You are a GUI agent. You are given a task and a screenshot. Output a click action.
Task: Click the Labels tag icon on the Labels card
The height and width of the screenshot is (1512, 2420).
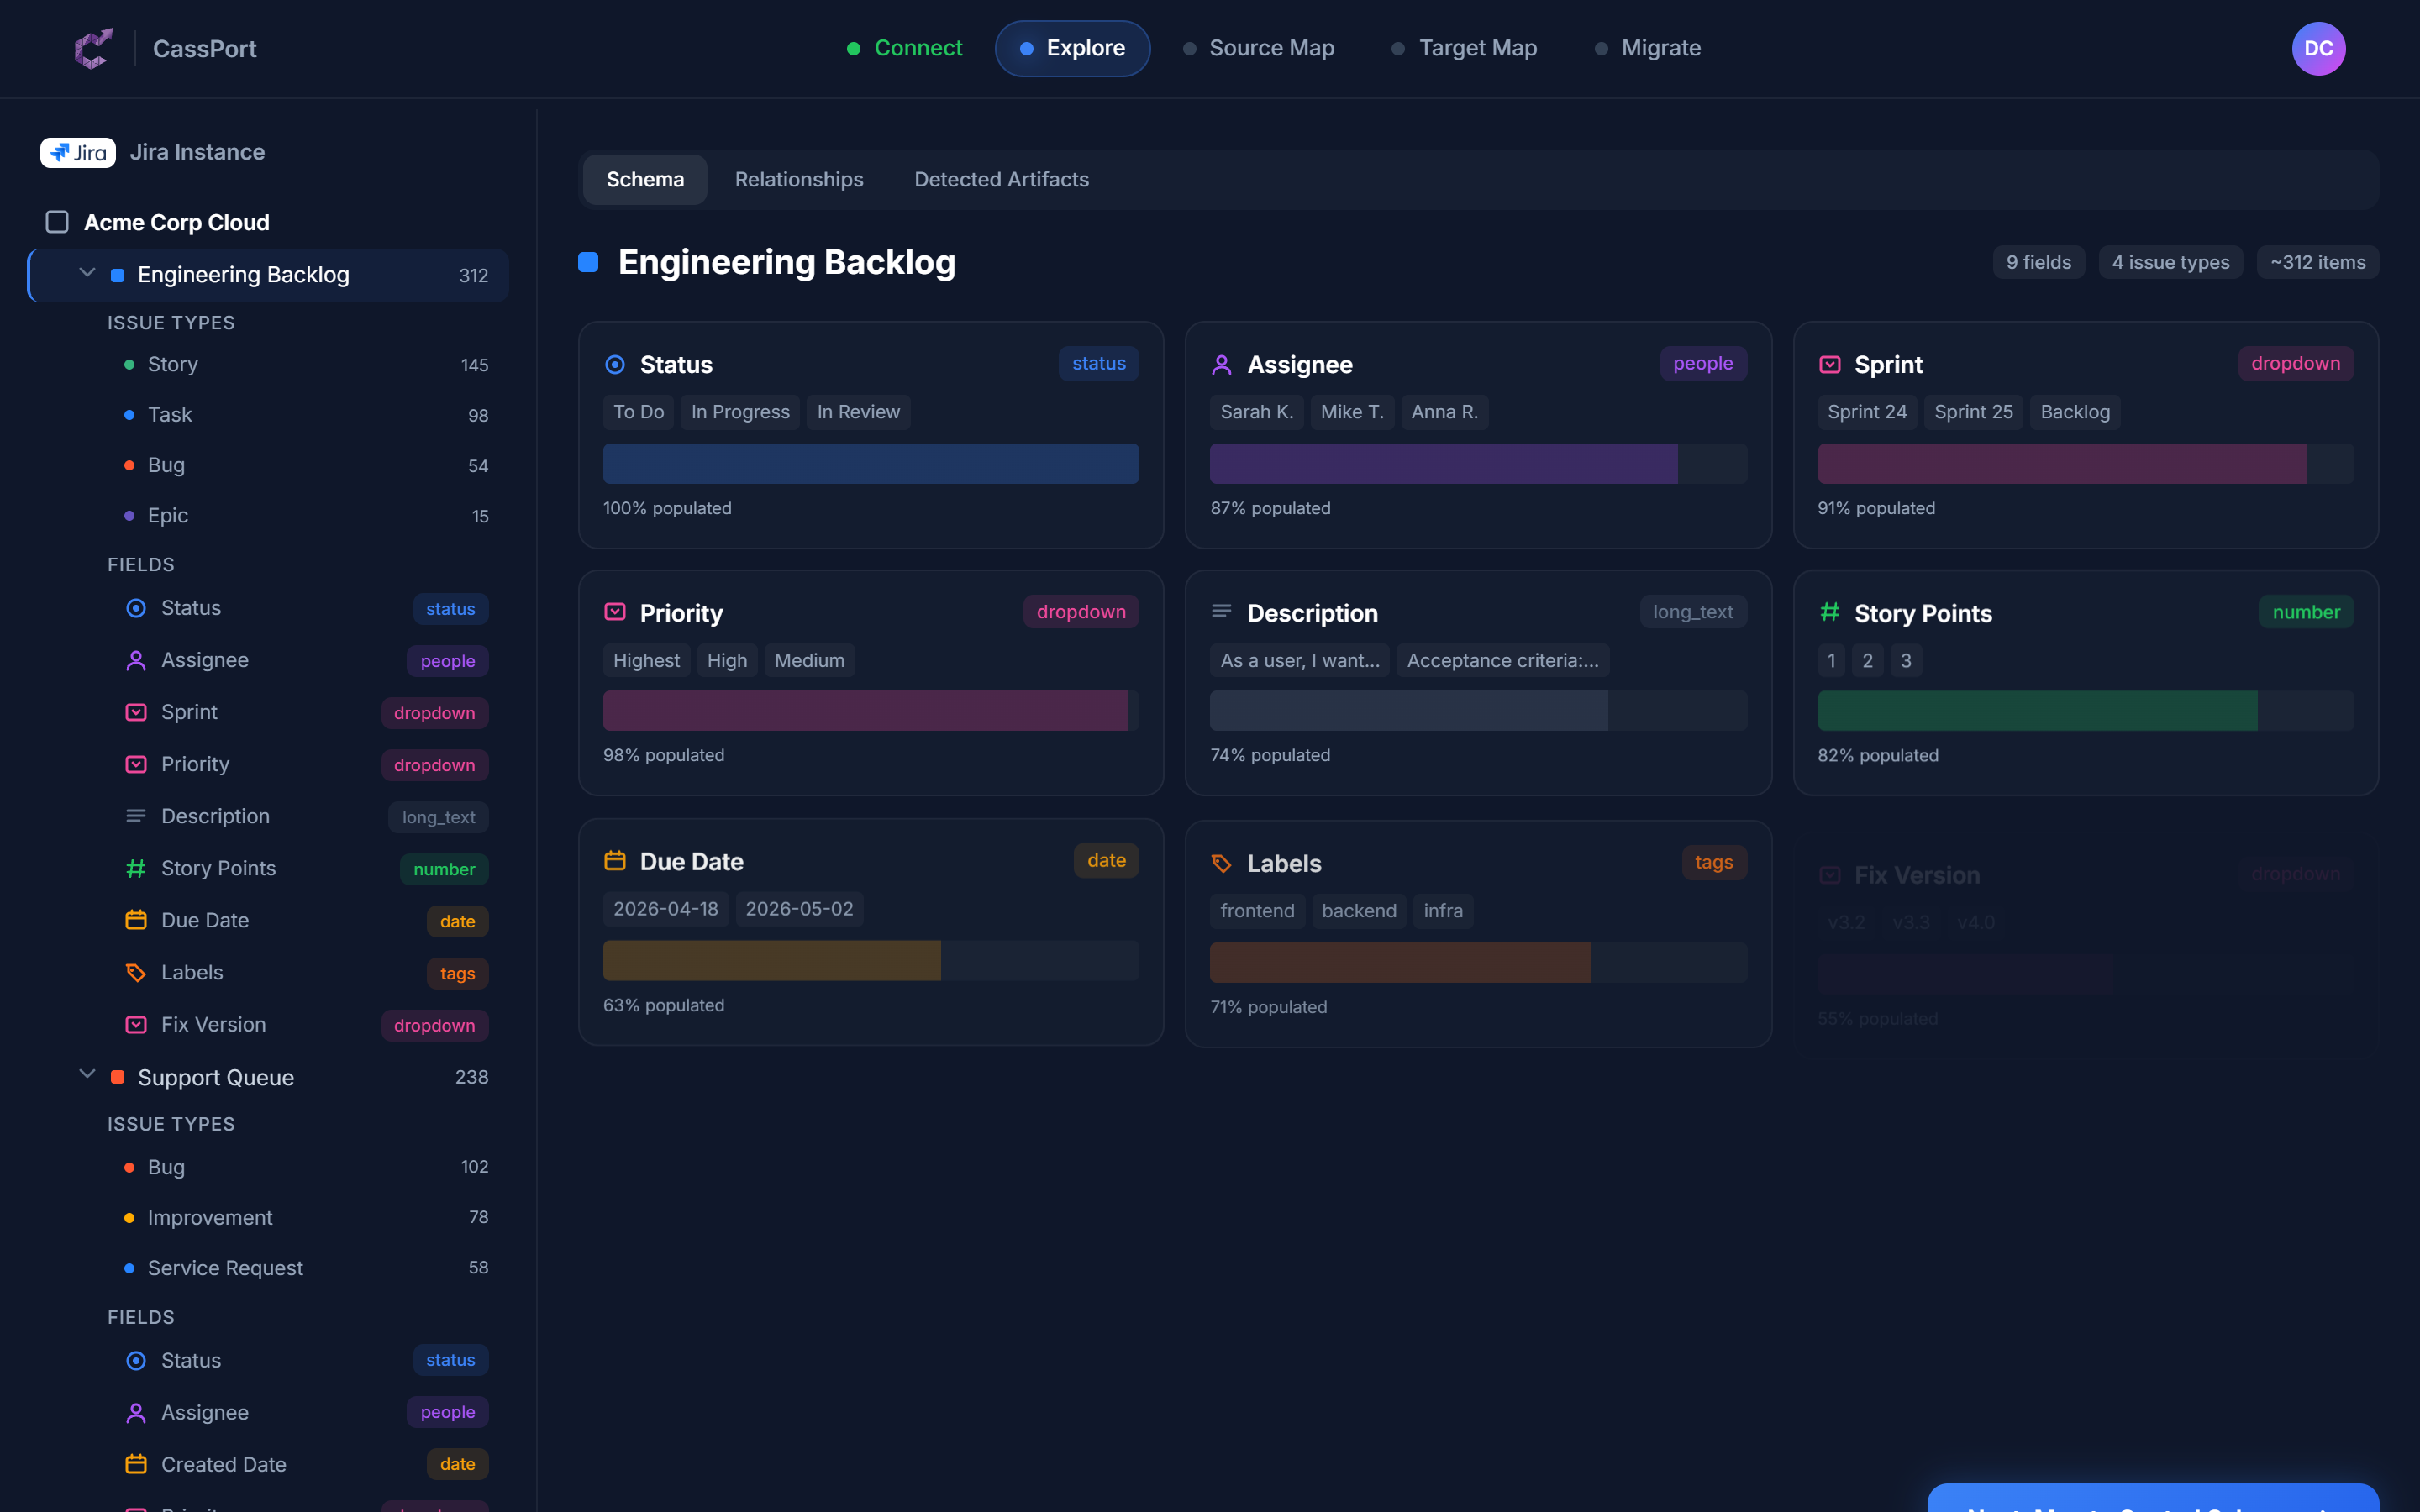1222,862
